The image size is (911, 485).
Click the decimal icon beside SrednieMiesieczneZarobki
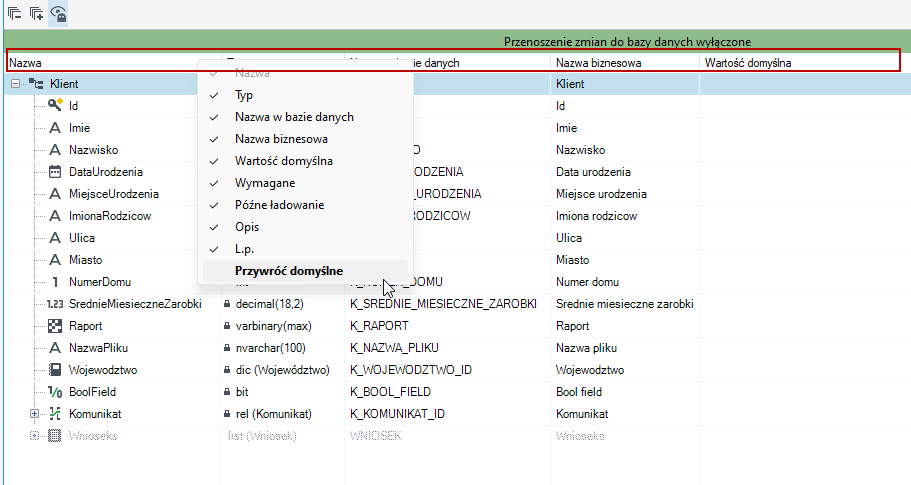[55, 304]
